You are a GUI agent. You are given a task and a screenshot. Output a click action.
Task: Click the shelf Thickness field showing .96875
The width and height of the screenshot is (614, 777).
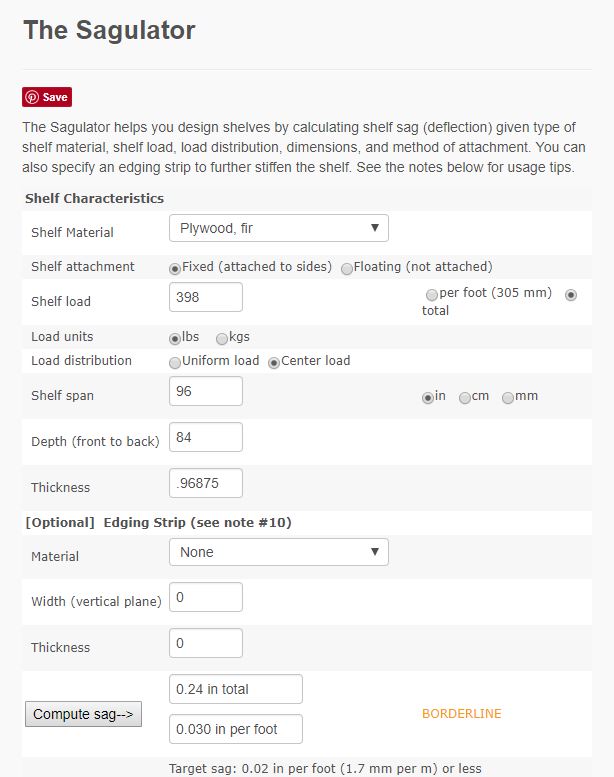[x=206, y=483]
